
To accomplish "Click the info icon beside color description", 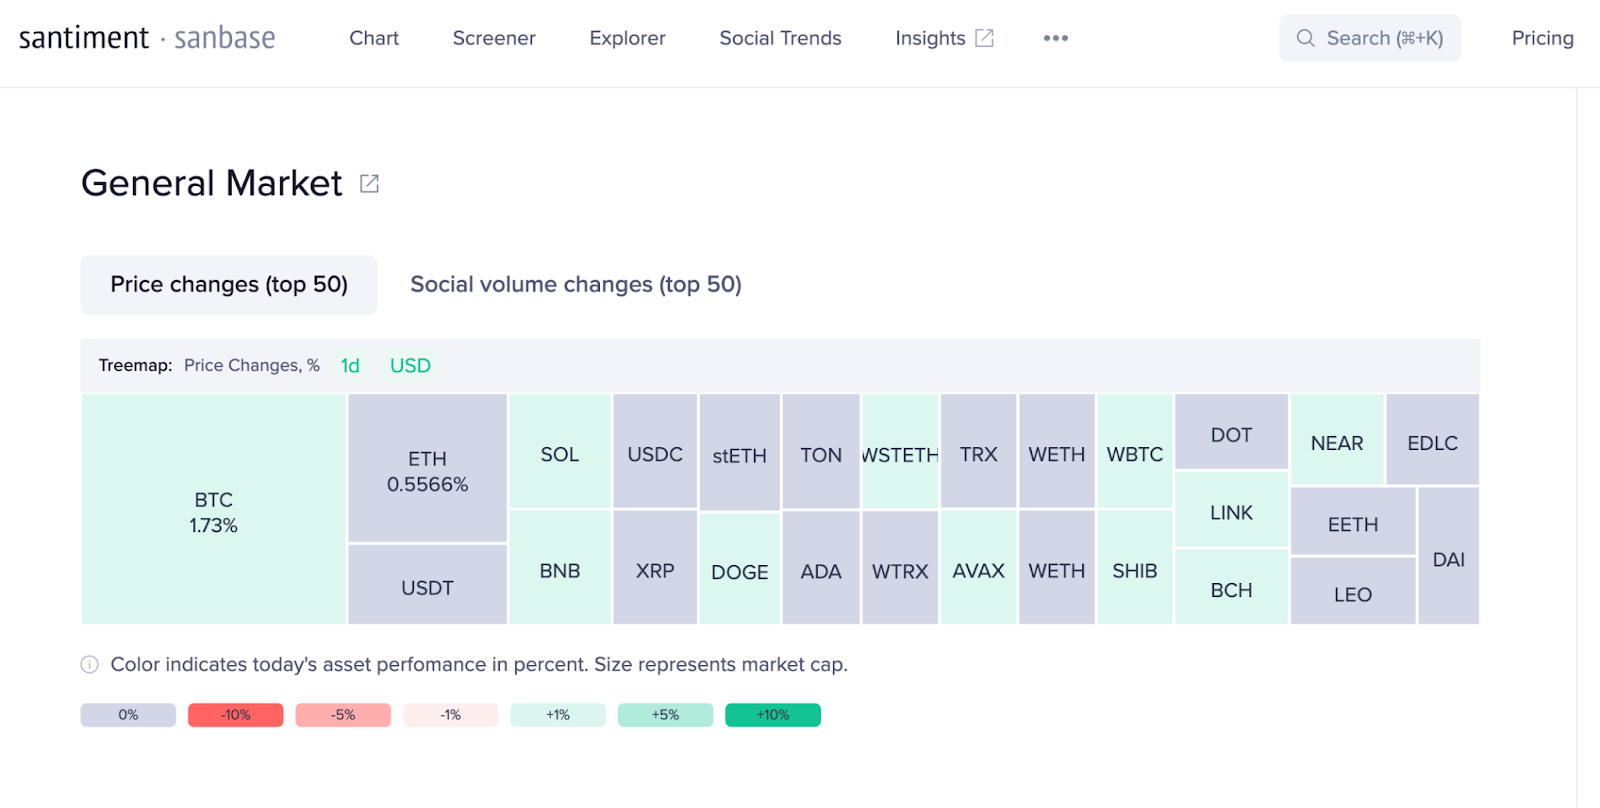I will [89, 665].
